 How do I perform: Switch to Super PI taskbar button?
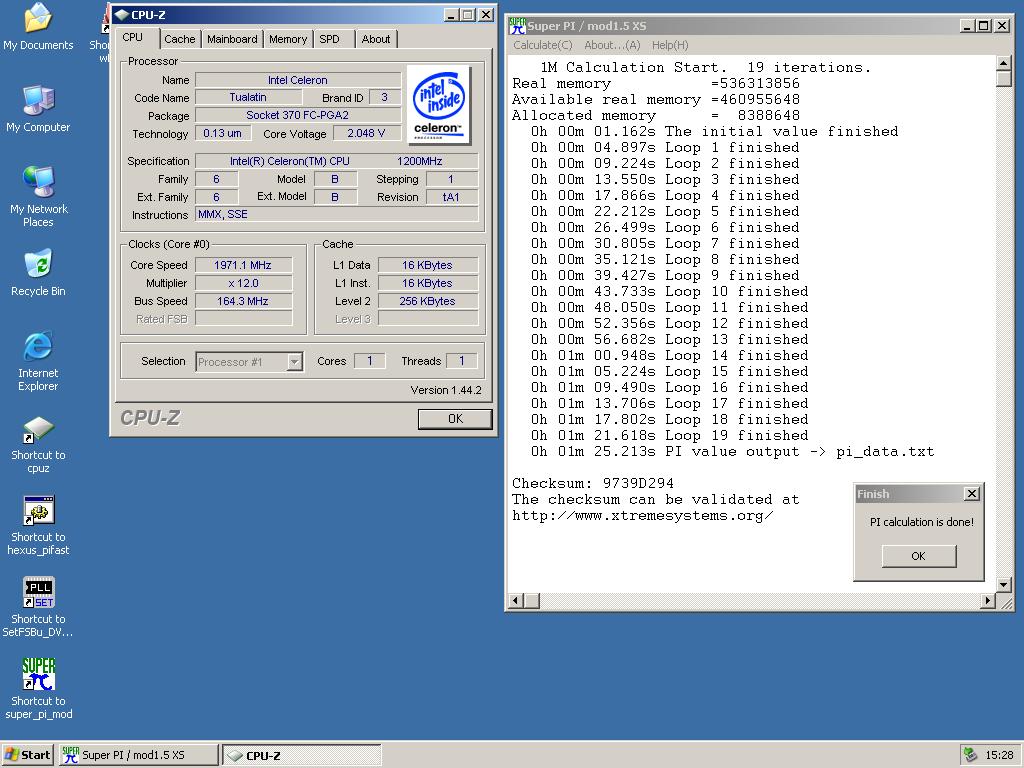pyautogui.click(x=138, y=755)
